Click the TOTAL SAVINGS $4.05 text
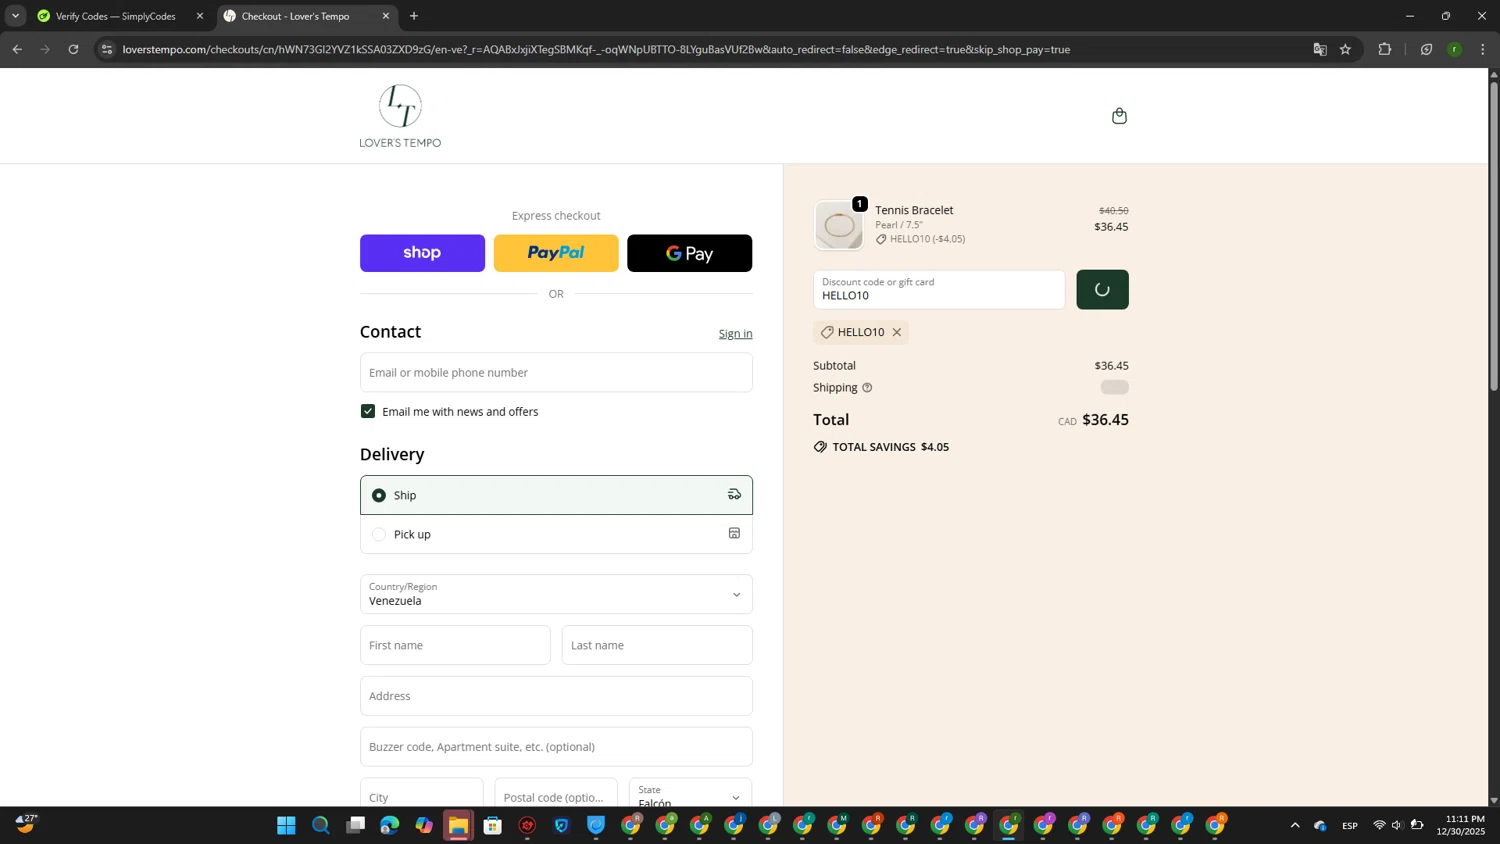Image resolution: width=1500 pixels, height=844 pixels. pyautogui.click(x=891, y=447)
